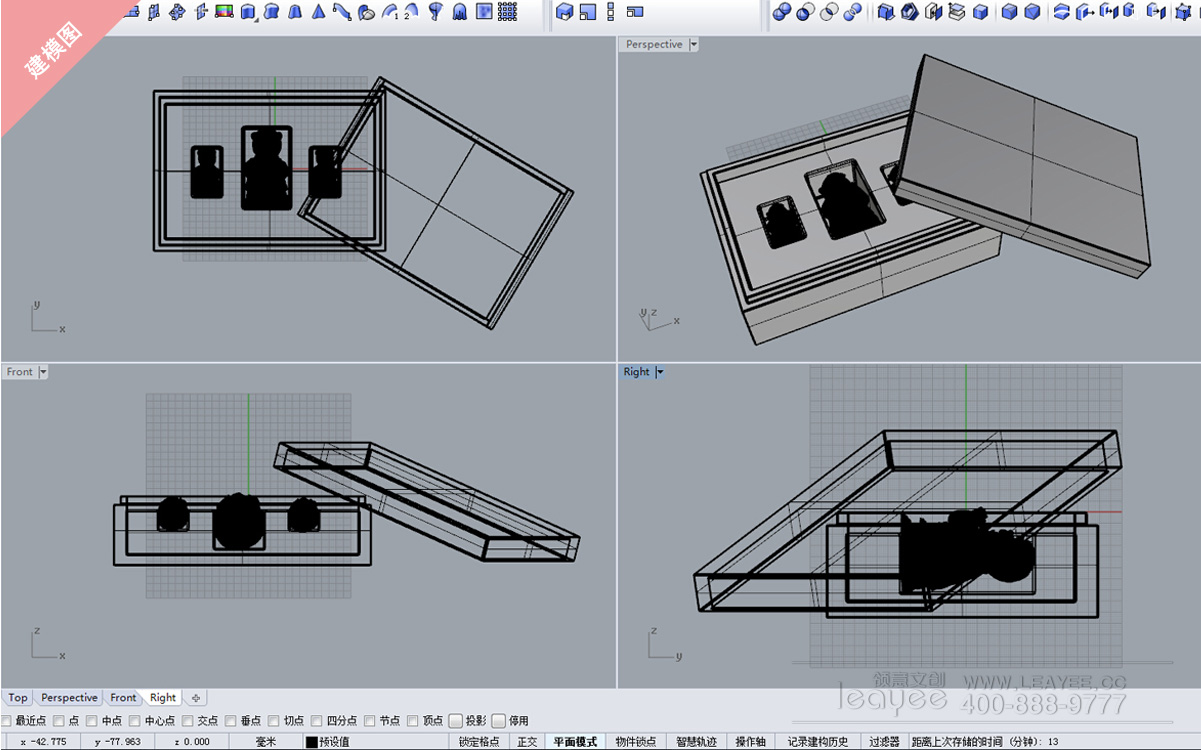The width and height of the screenshot is (1201, 750).
Task: Add a new viewport tab
Action: [196, 698]
